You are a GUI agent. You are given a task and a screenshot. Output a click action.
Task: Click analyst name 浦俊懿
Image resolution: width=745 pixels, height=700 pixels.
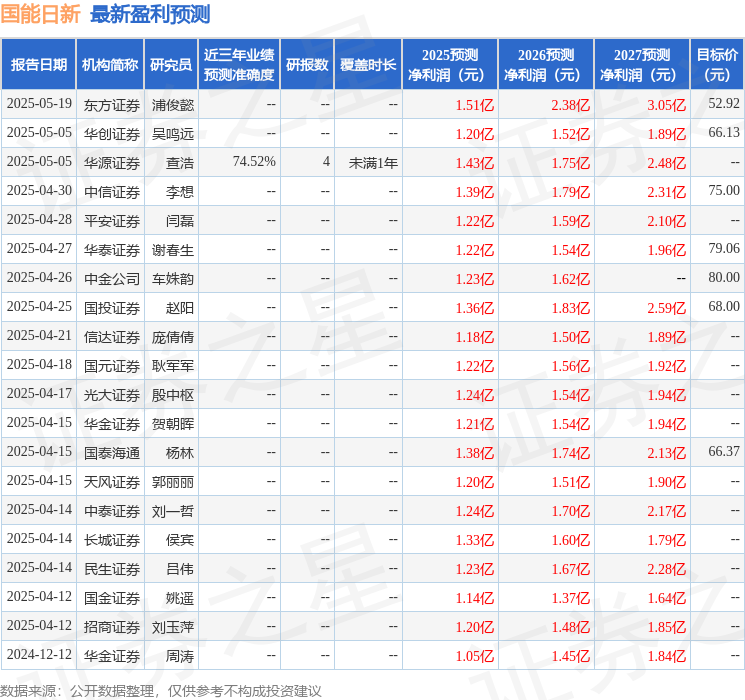[x=173, y=105]
